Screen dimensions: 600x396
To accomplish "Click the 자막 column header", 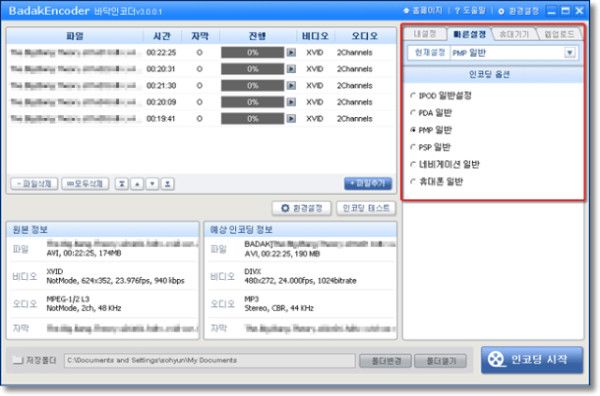I will click(x=200, y=36).
